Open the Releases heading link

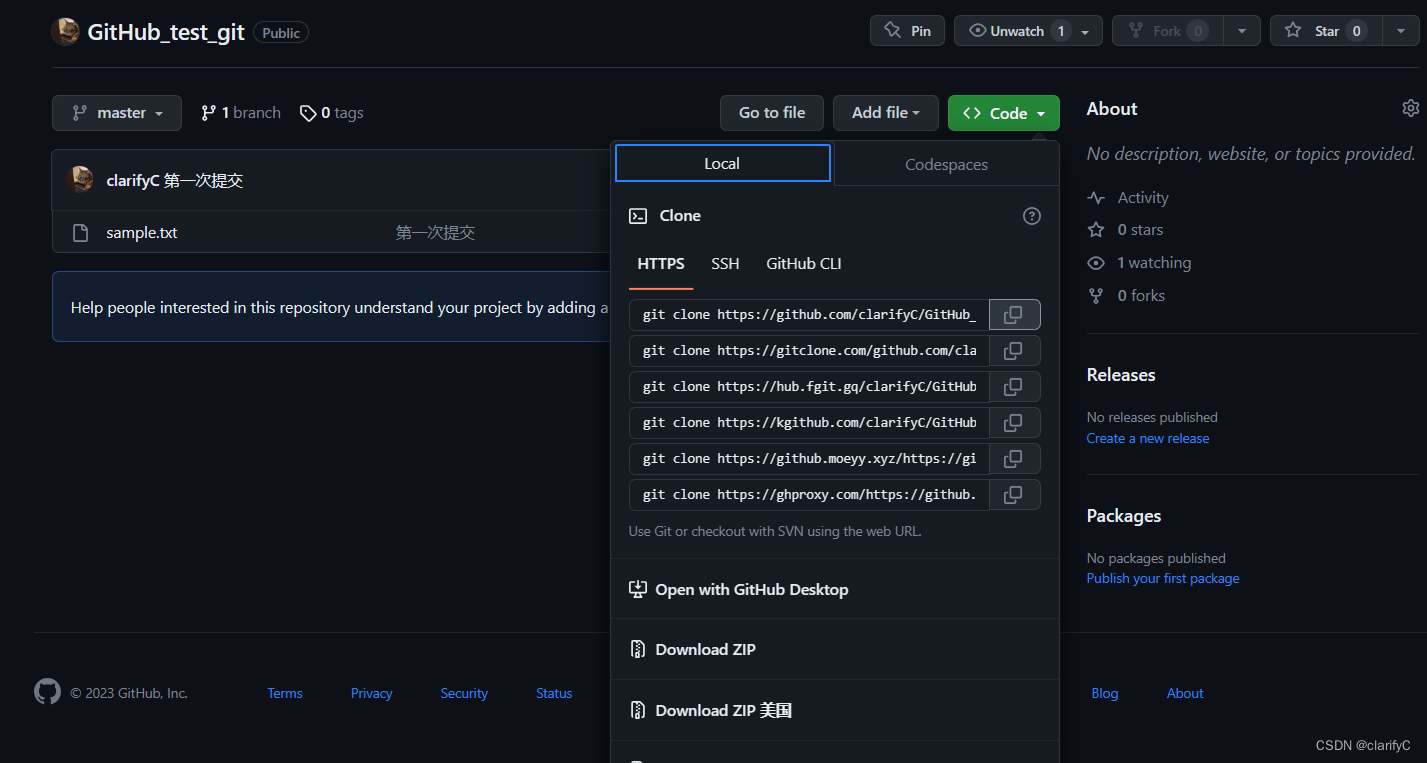coord(1121,375)
